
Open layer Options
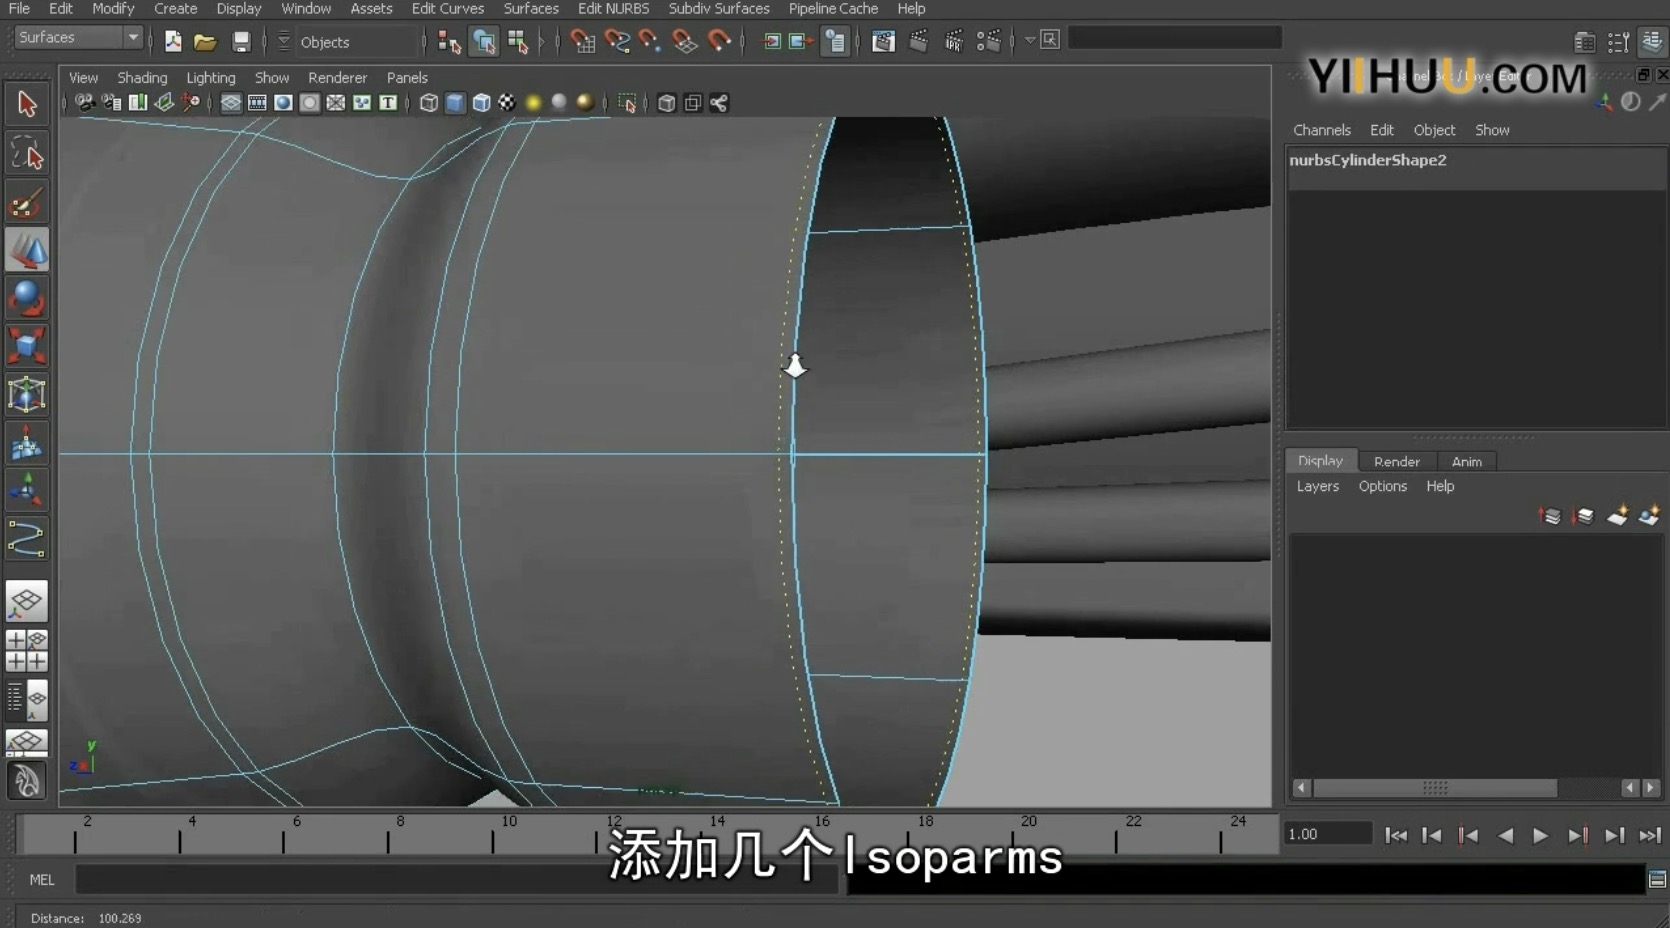(x=1382, y=486)
